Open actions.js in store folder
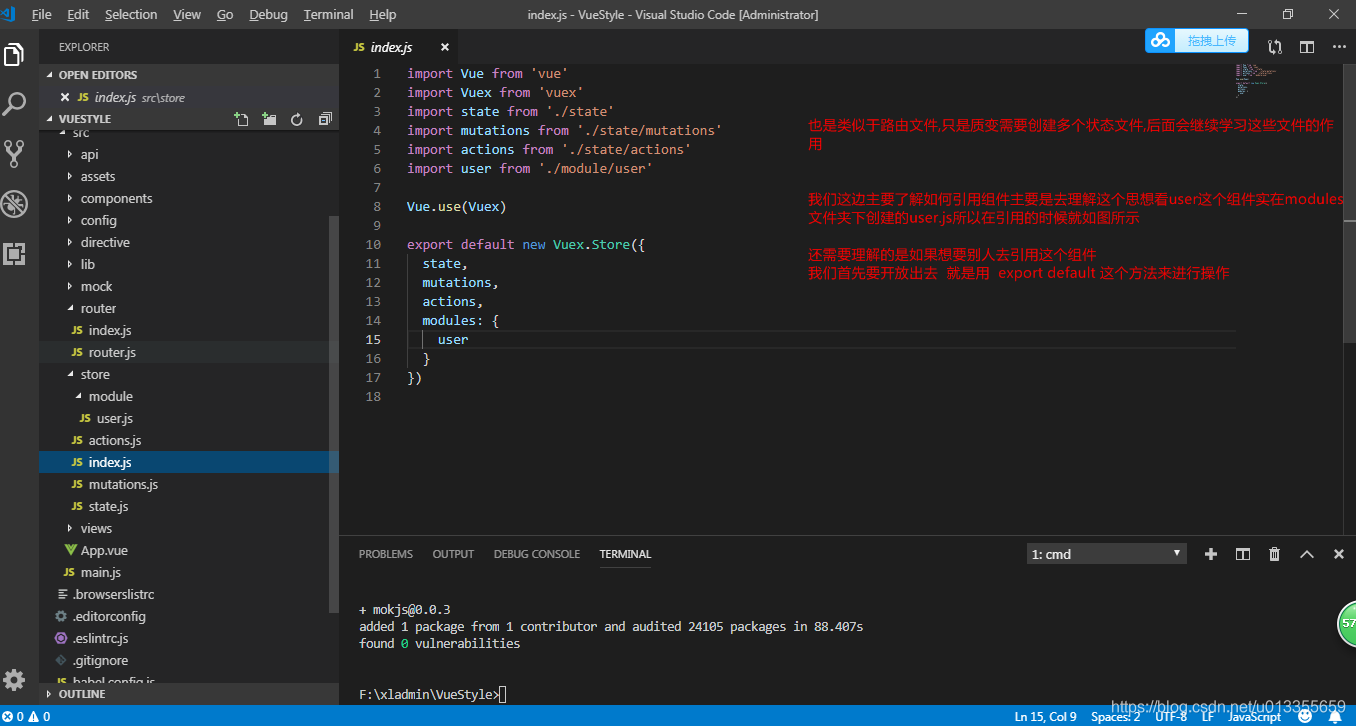1356x726 pixels. 189,440
